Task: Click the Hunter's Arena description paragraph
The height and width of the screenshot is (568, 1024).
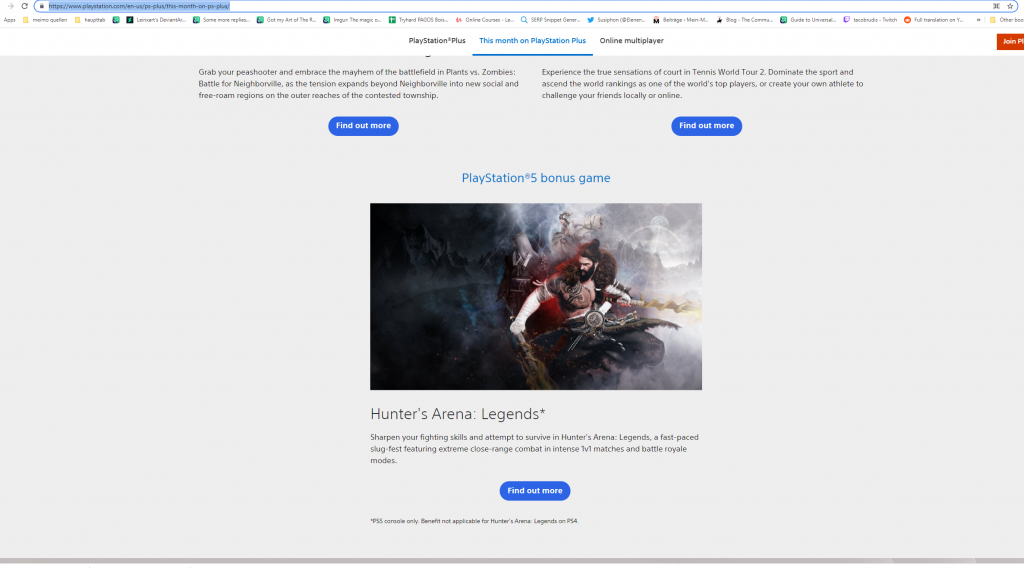Action: point(534,449)
